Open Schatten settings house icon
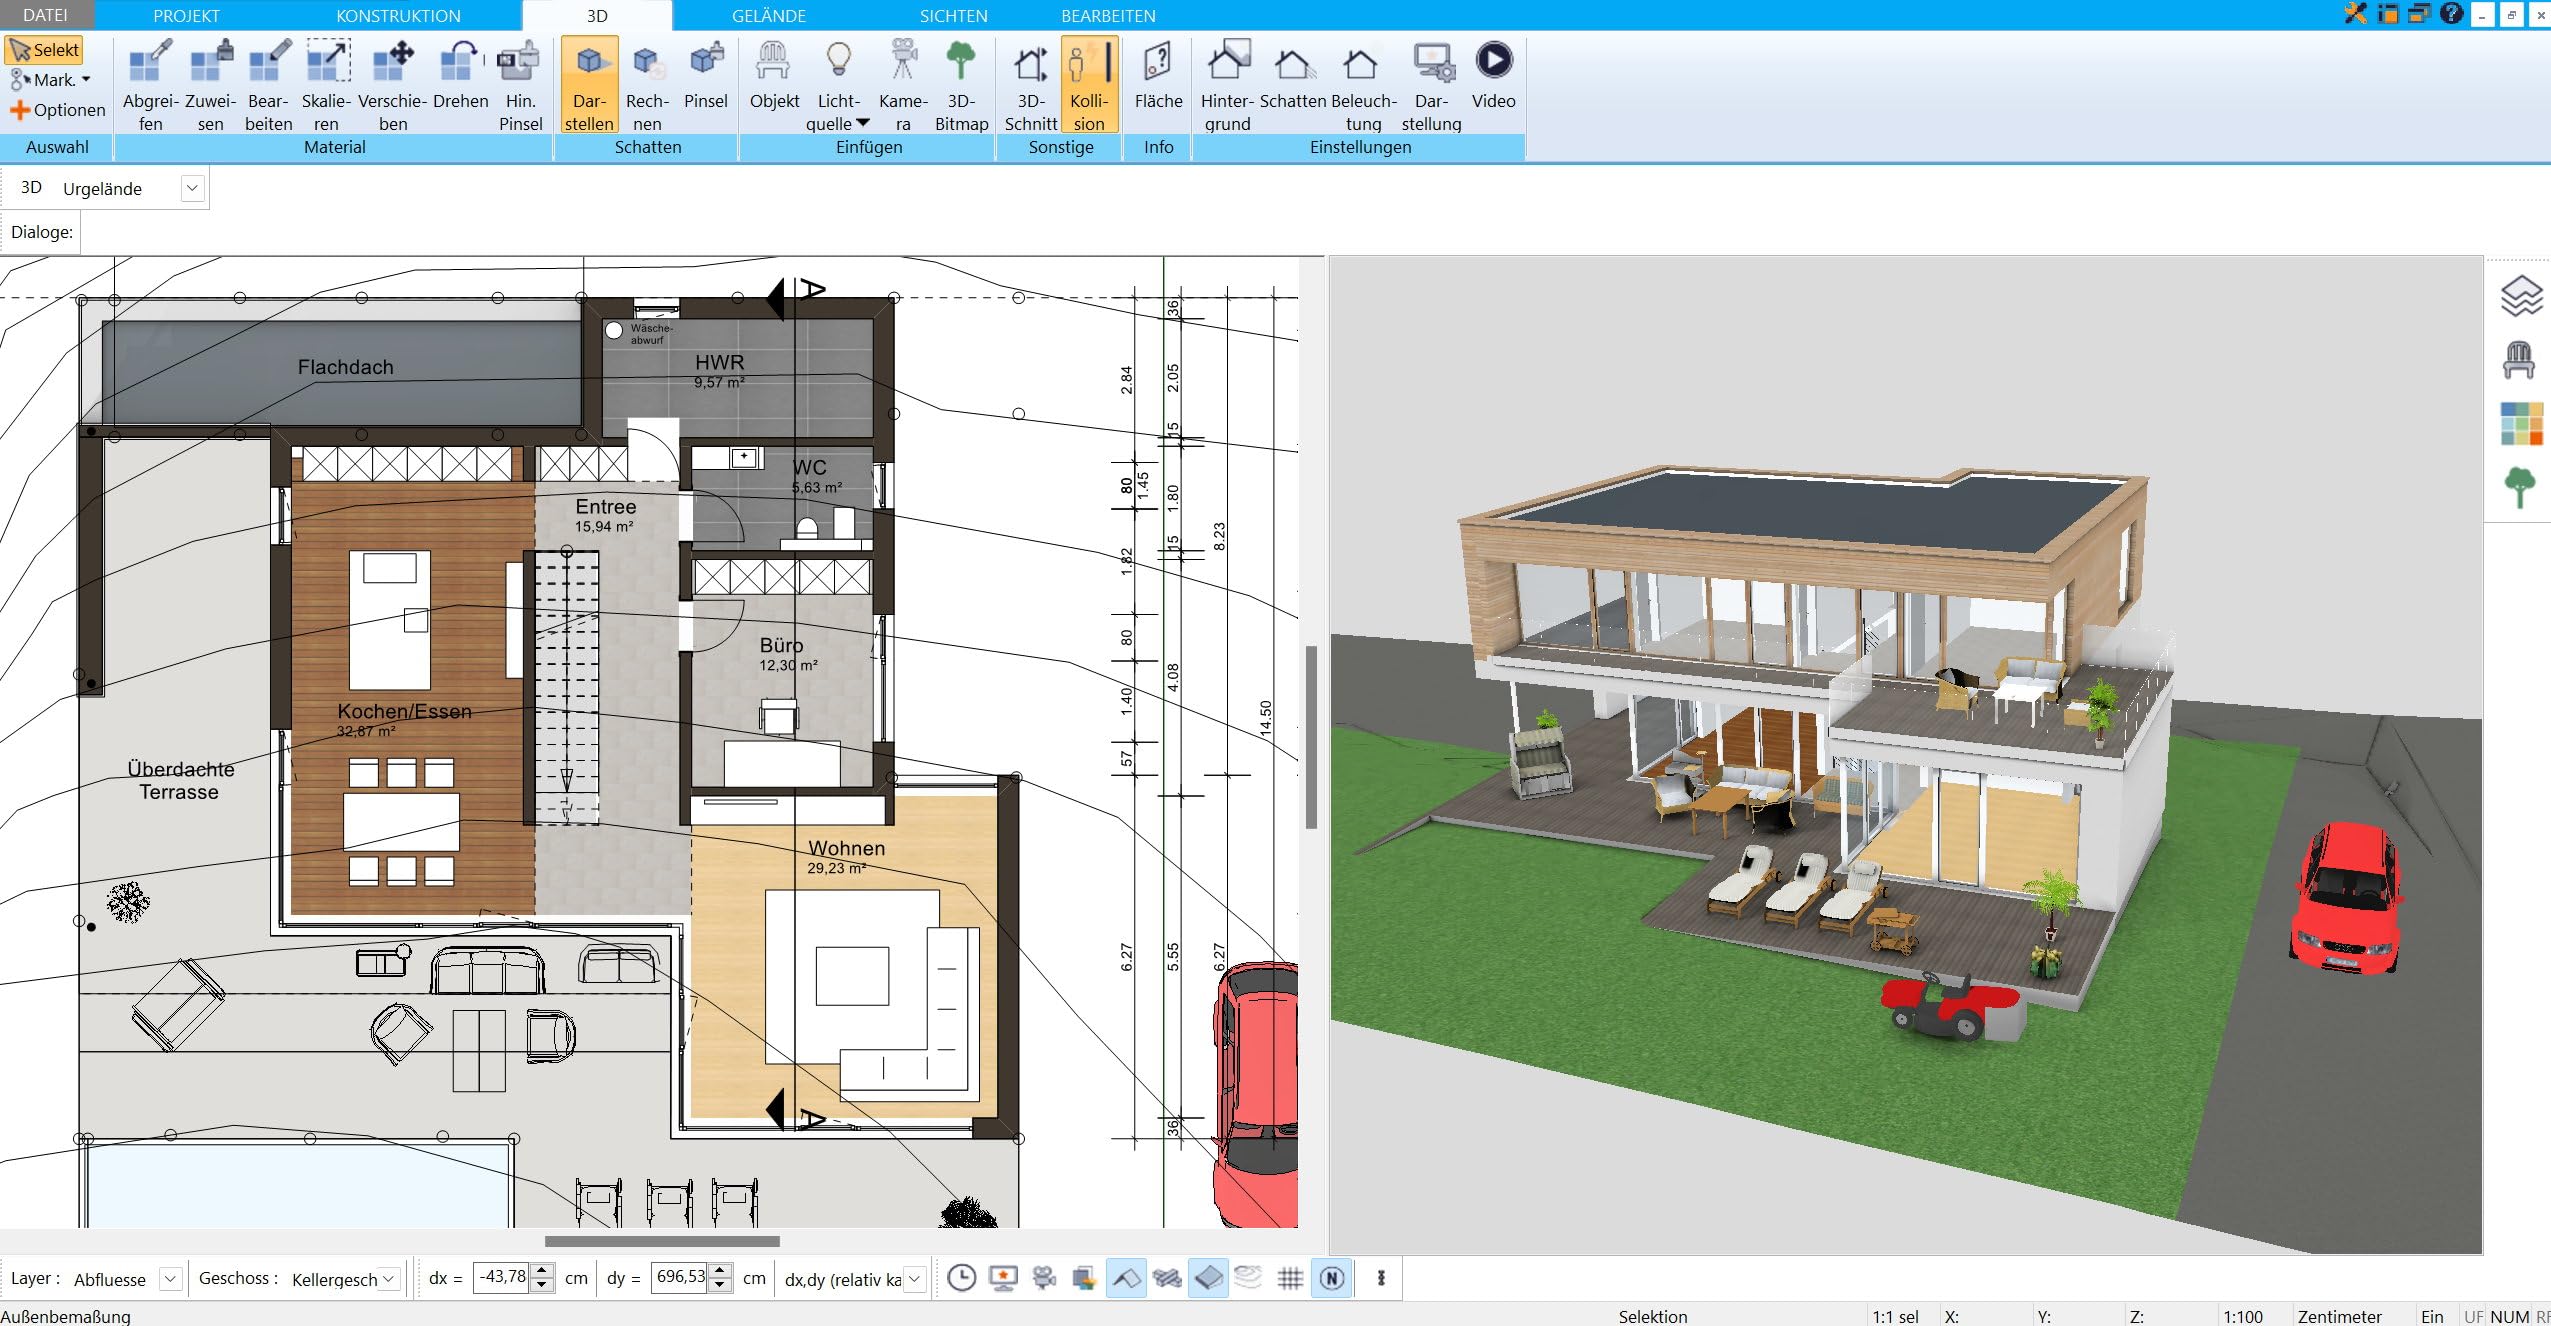 click(x=1293, y=75)
